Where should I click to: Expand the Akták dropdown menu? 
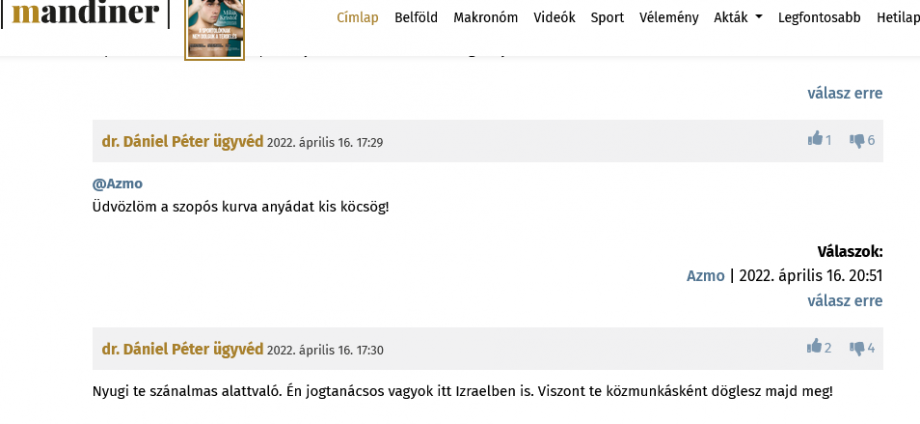(738, 18)
